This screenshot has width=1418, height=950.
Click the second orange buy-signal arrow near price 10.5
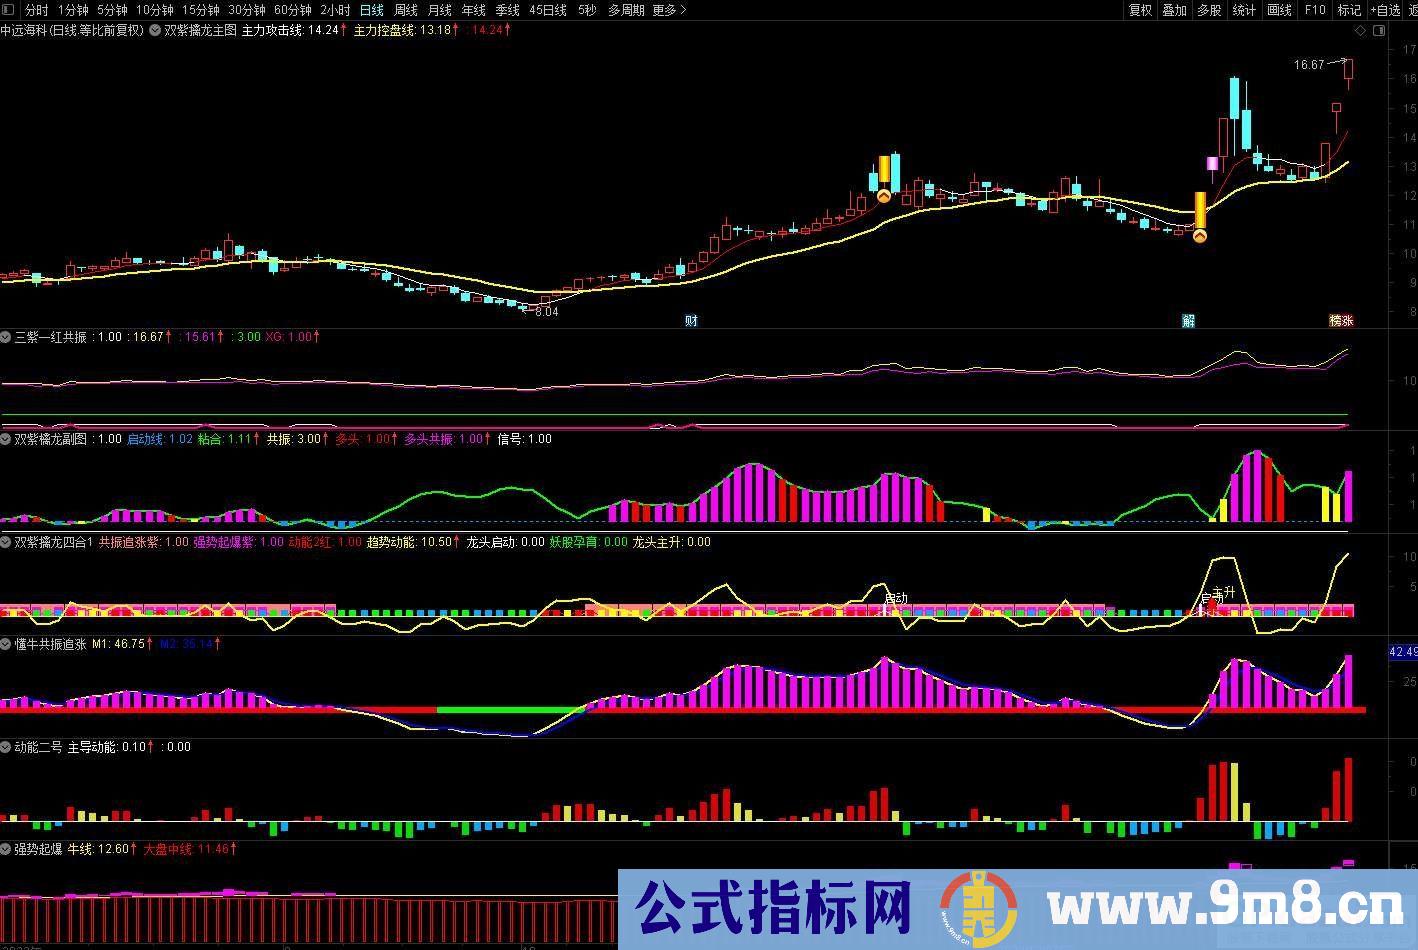click(1200, 236)
